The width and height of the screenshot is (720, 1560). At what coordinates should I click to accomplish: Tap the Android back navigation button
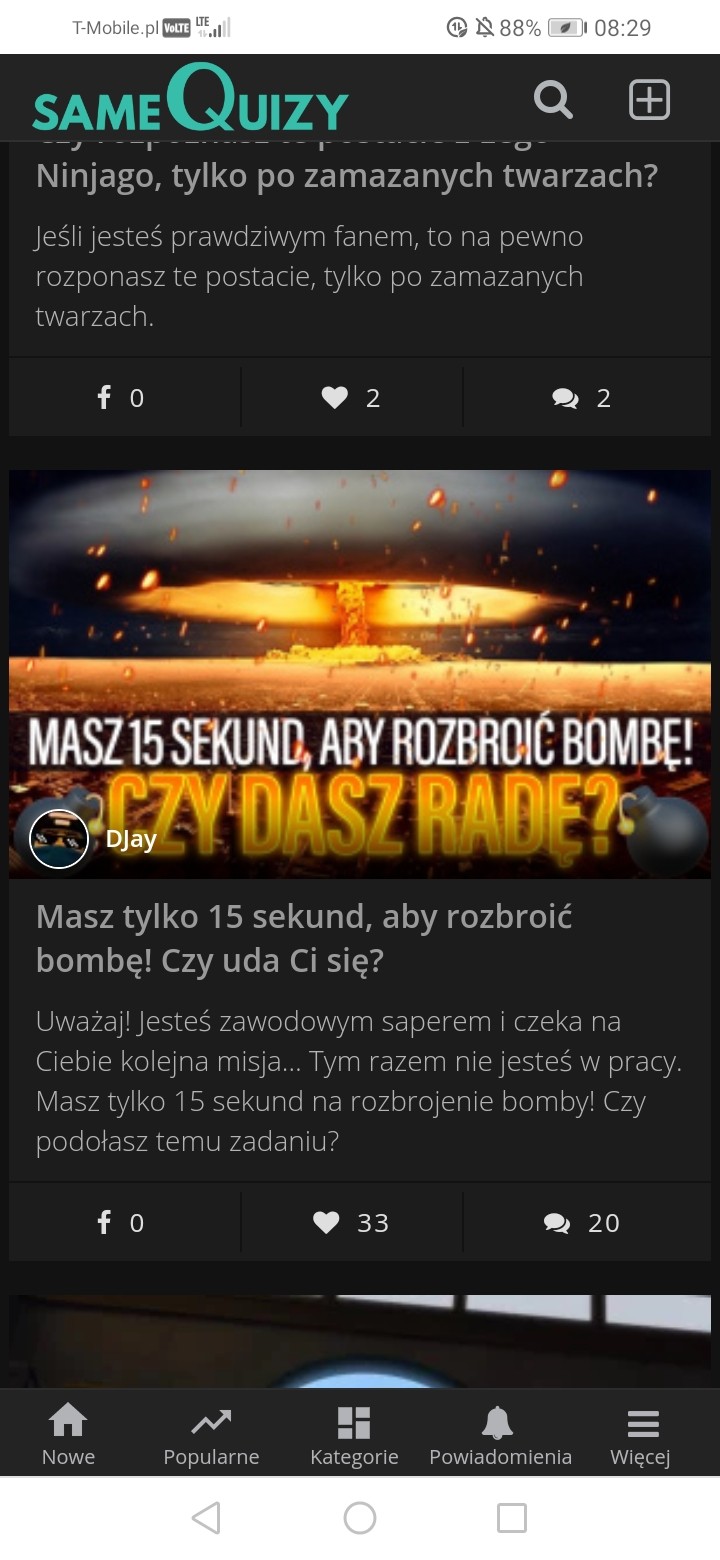click(x=206, y=1518)
